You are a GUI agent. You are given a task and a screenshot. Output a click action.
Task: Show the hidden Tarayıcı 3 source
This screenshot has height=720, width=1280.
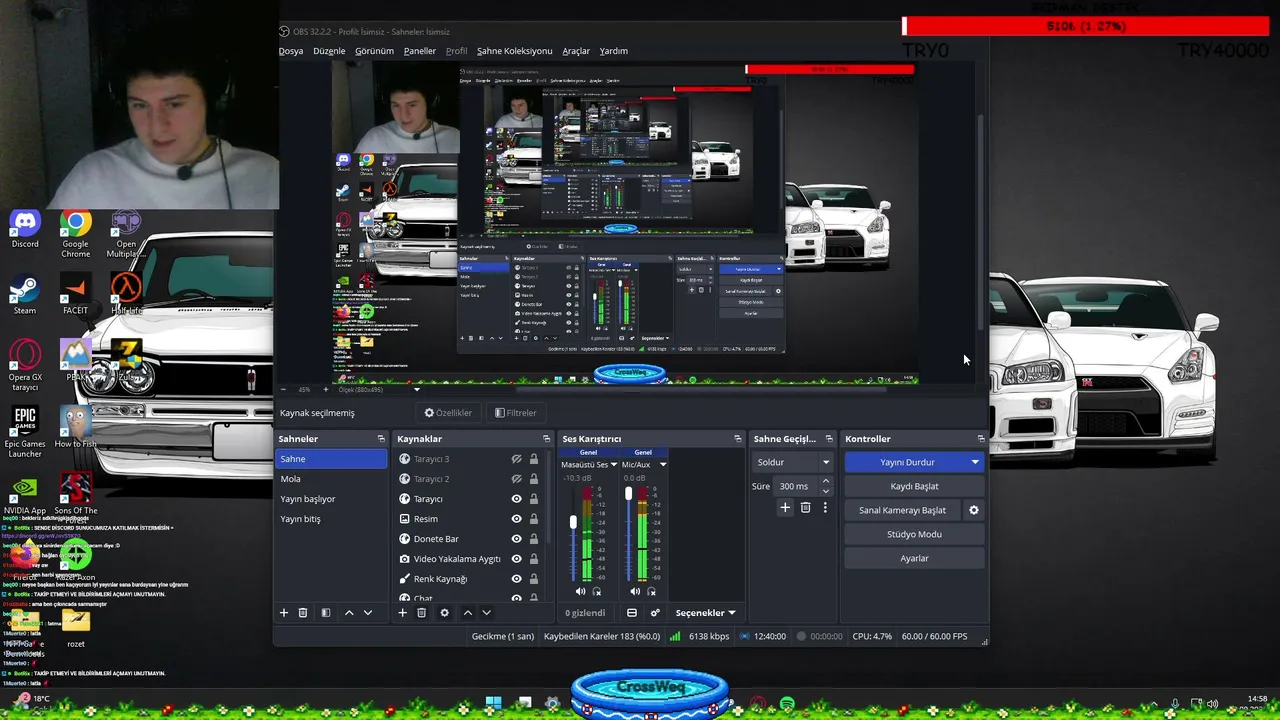click(x=517, y=459)
